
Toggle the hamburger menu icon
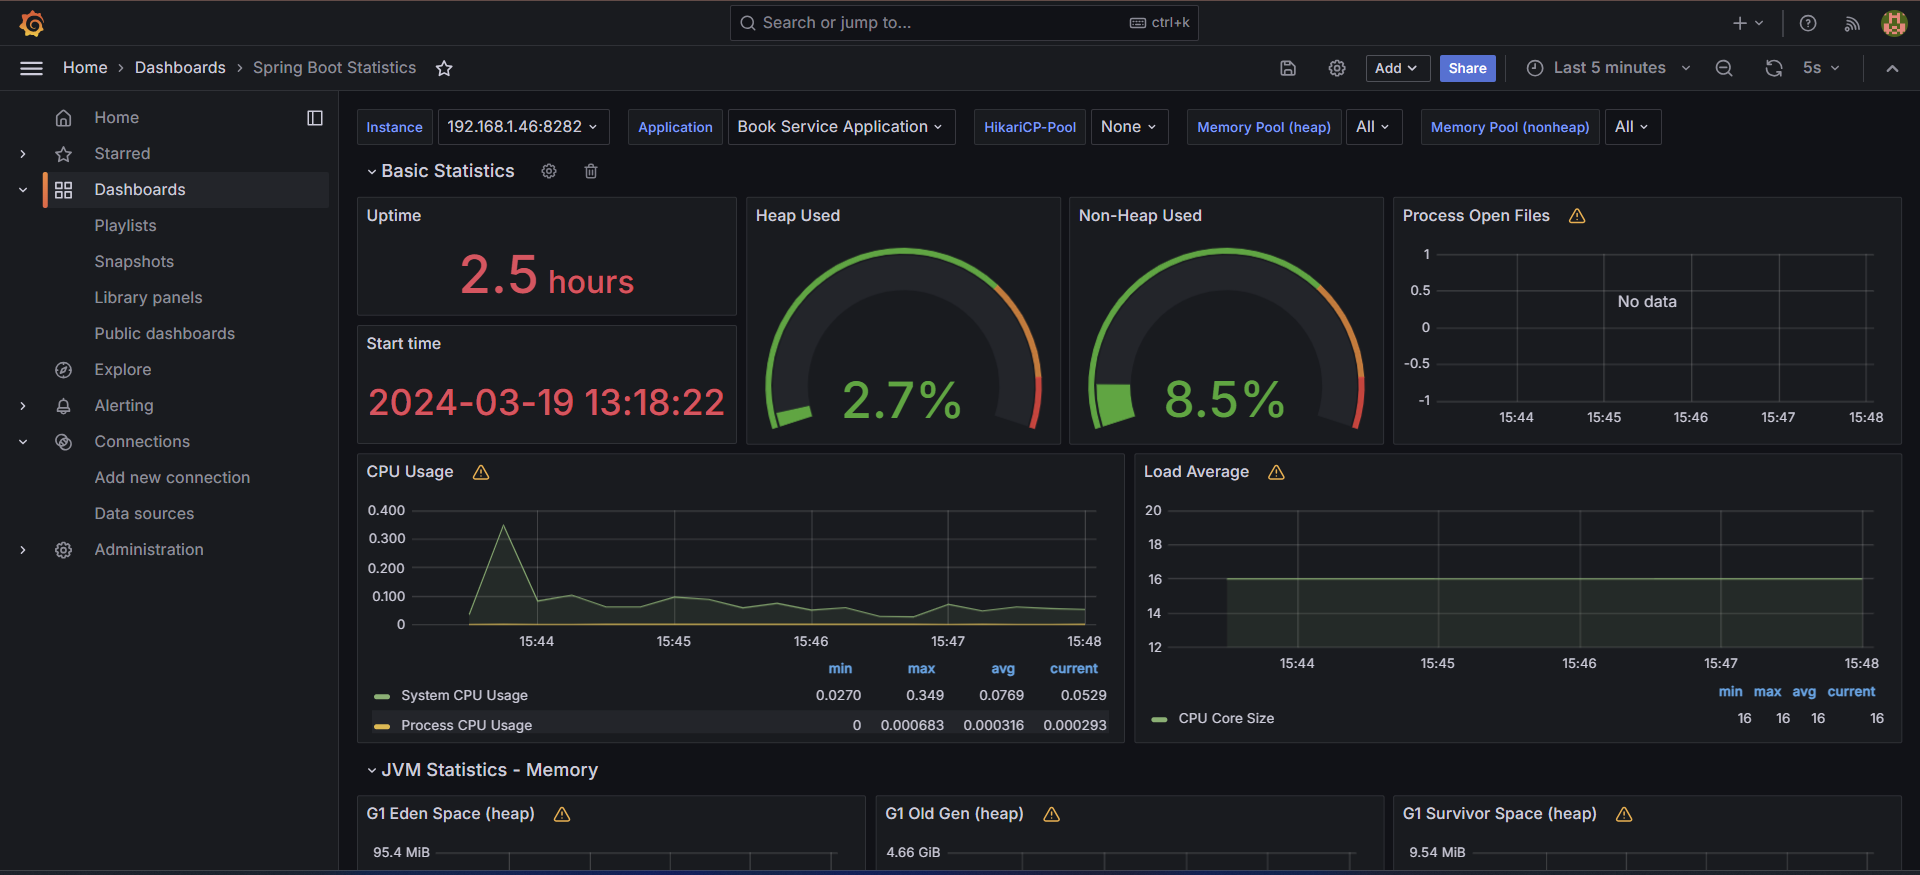pyautogui.click(x=32, y=68)
